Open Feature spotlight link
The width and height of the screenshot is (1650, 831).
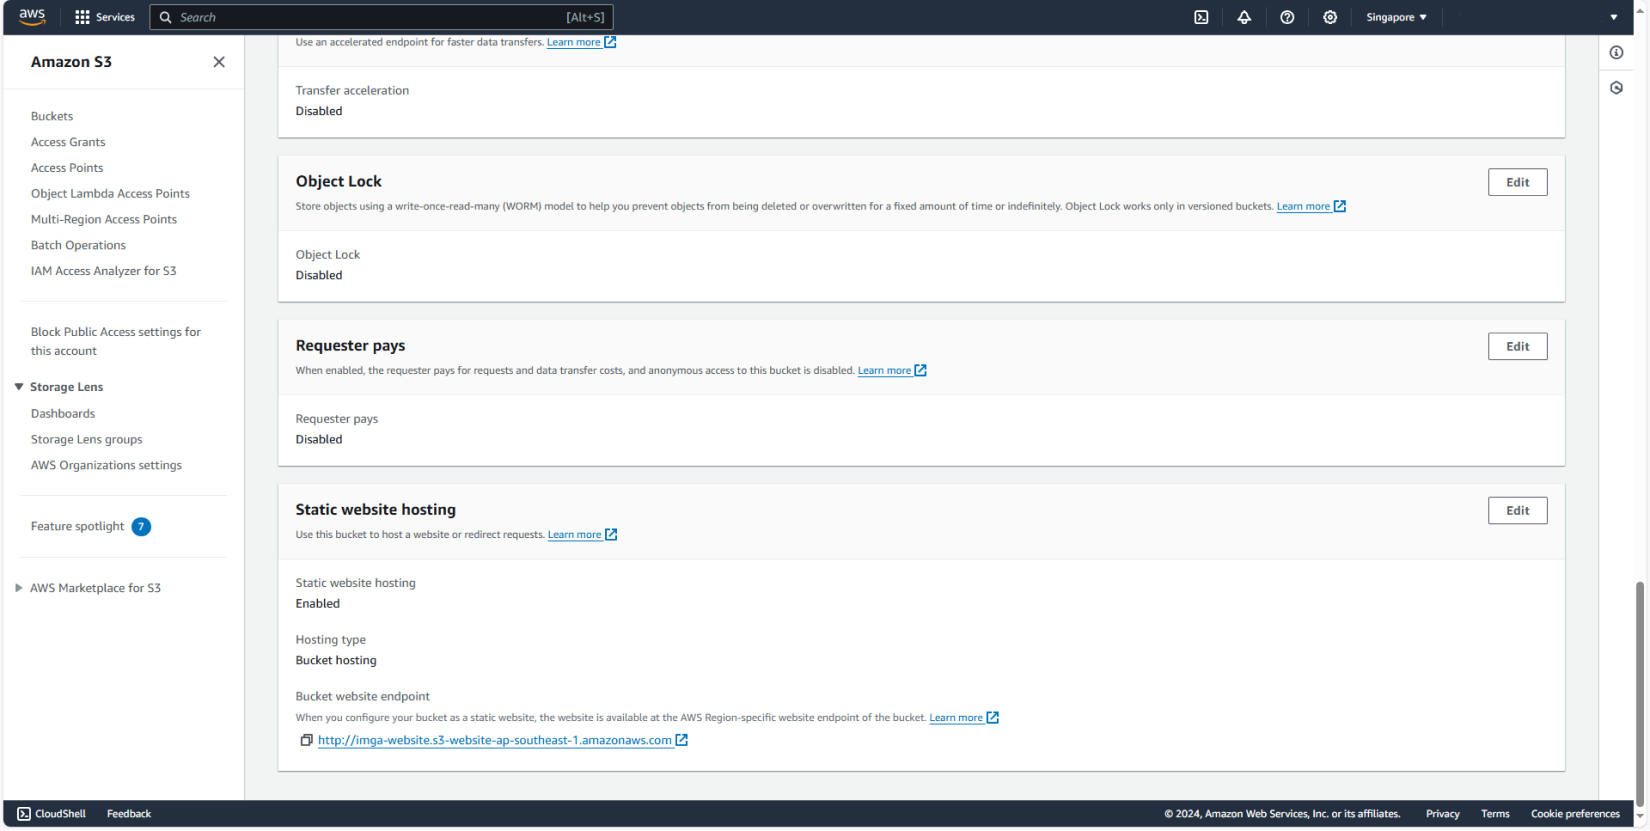[77, 527]
